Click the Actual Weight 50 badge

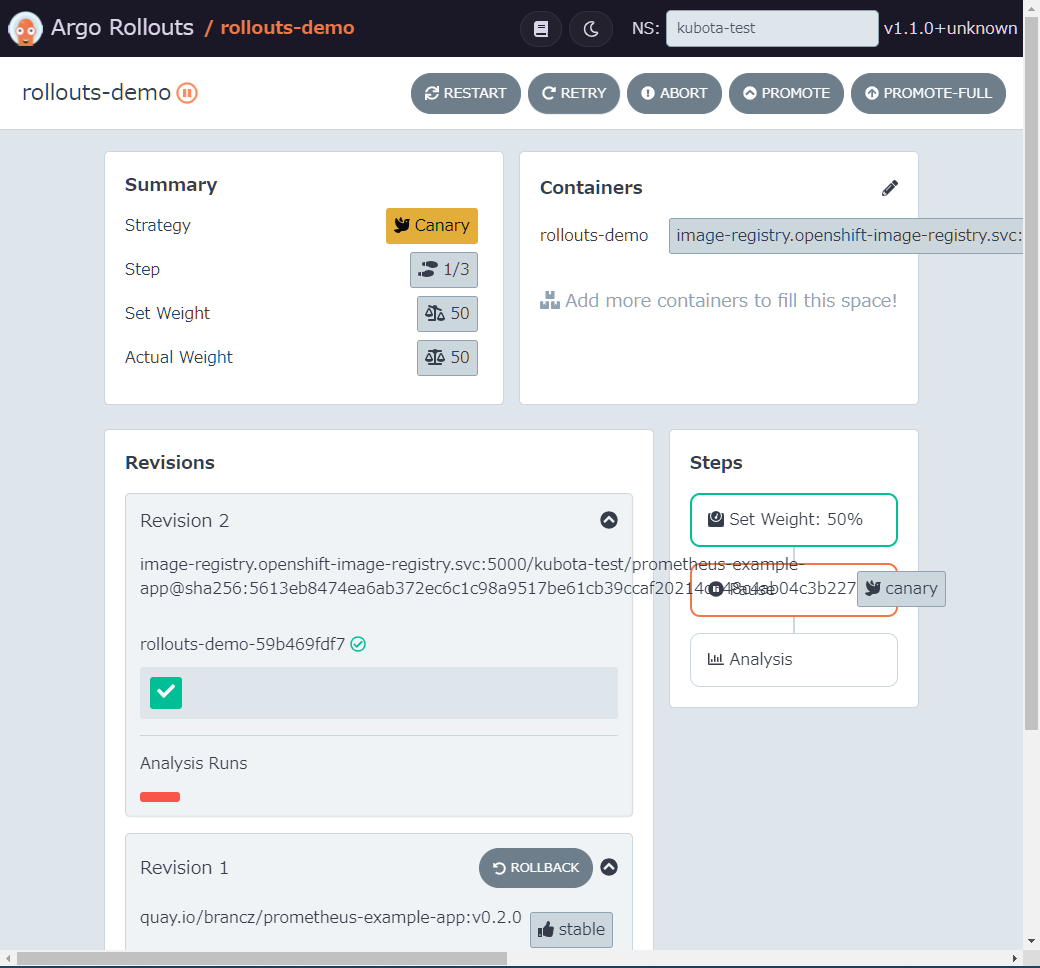(447, 358)
